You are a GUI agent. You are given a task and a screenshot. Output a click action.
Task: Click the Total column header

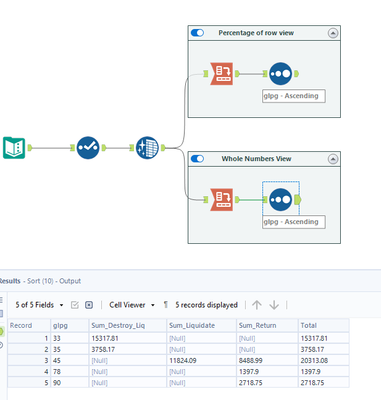pyautogui.click(x=324, y=325)
